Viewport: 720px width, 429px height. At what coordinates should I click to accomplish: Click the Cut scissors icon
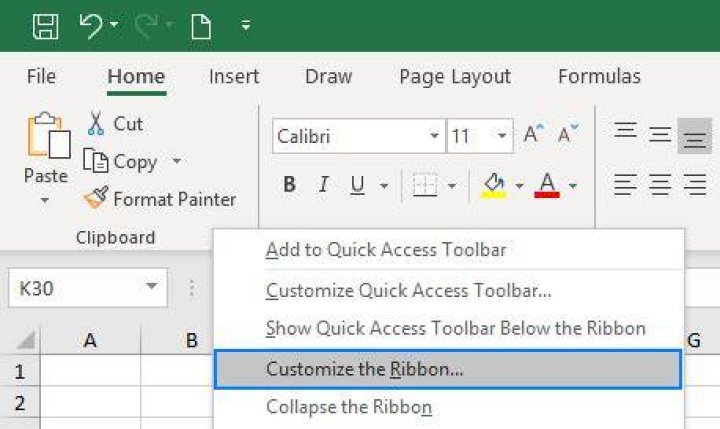click(96, 123)
